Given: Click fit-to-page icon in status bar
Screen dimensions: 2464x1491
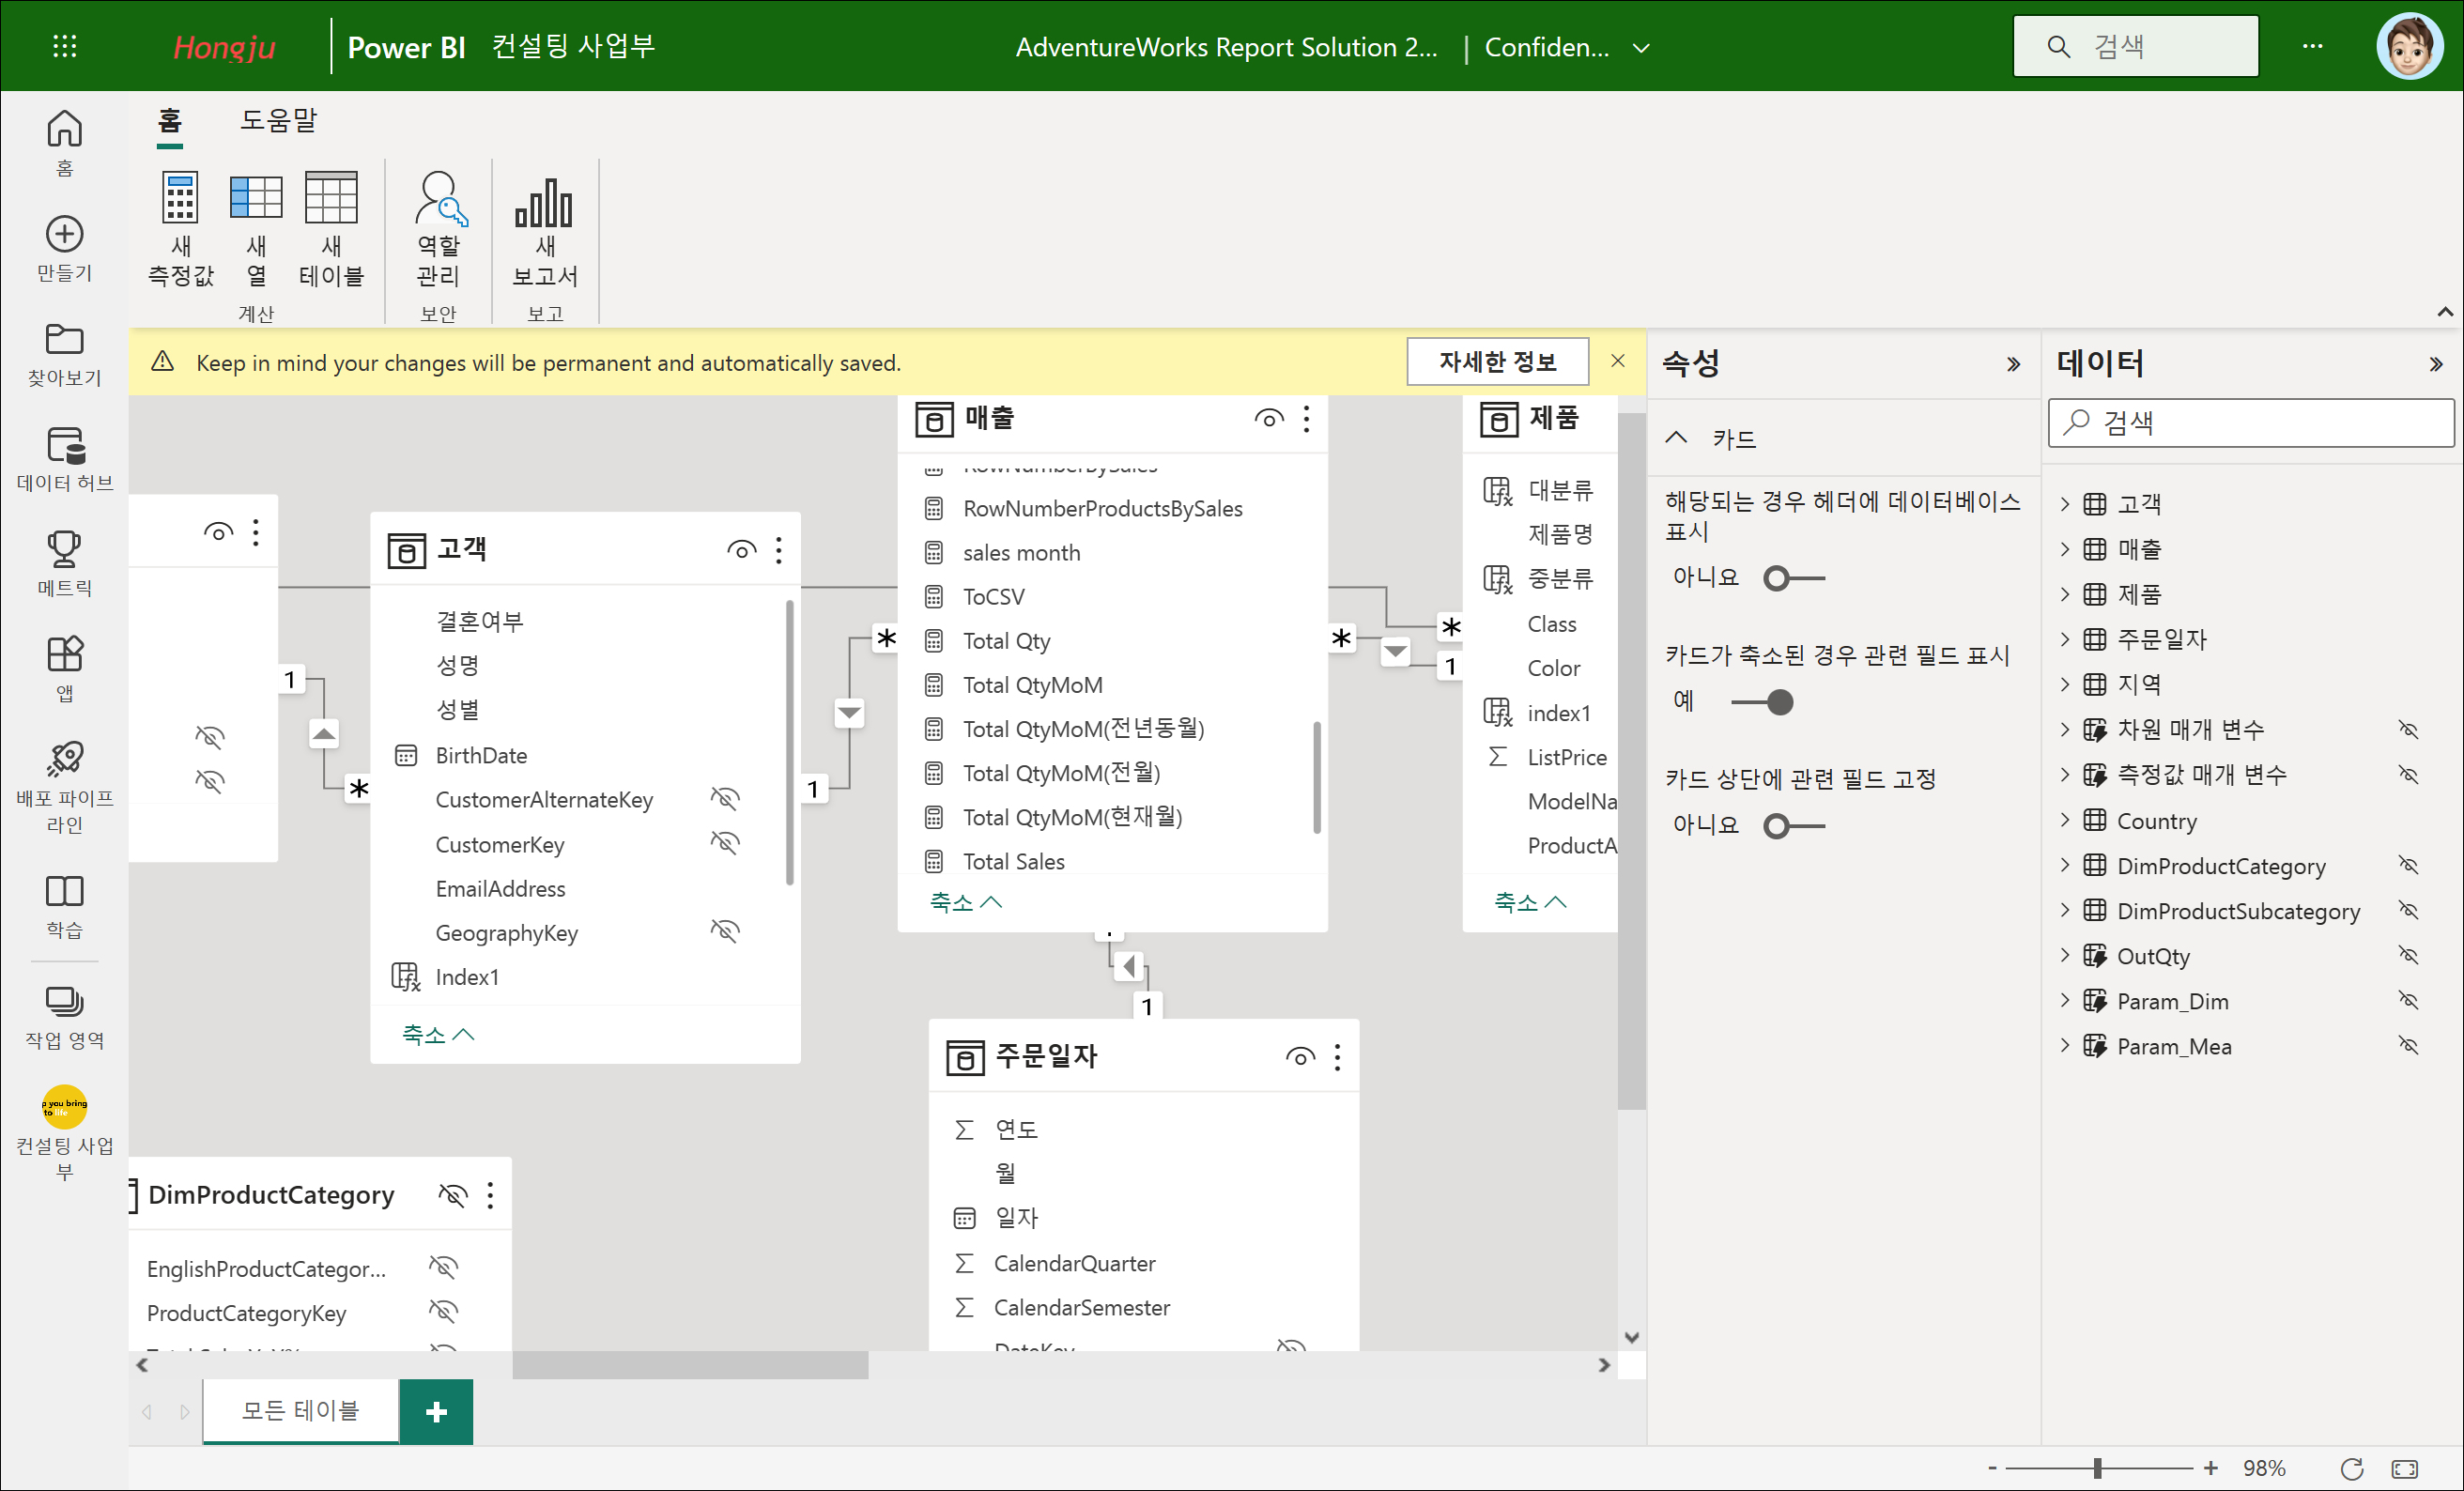Looking at the screenshot, I should click(x=2404, y=1468).
